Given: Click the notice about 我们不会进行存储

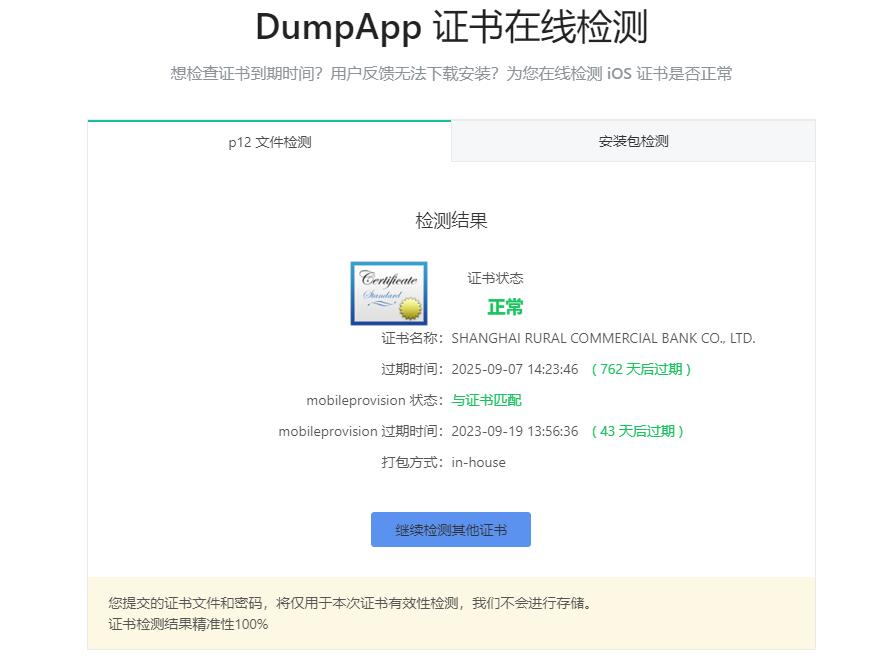Looking at the screenshot, I should click(x=350, y=603).
